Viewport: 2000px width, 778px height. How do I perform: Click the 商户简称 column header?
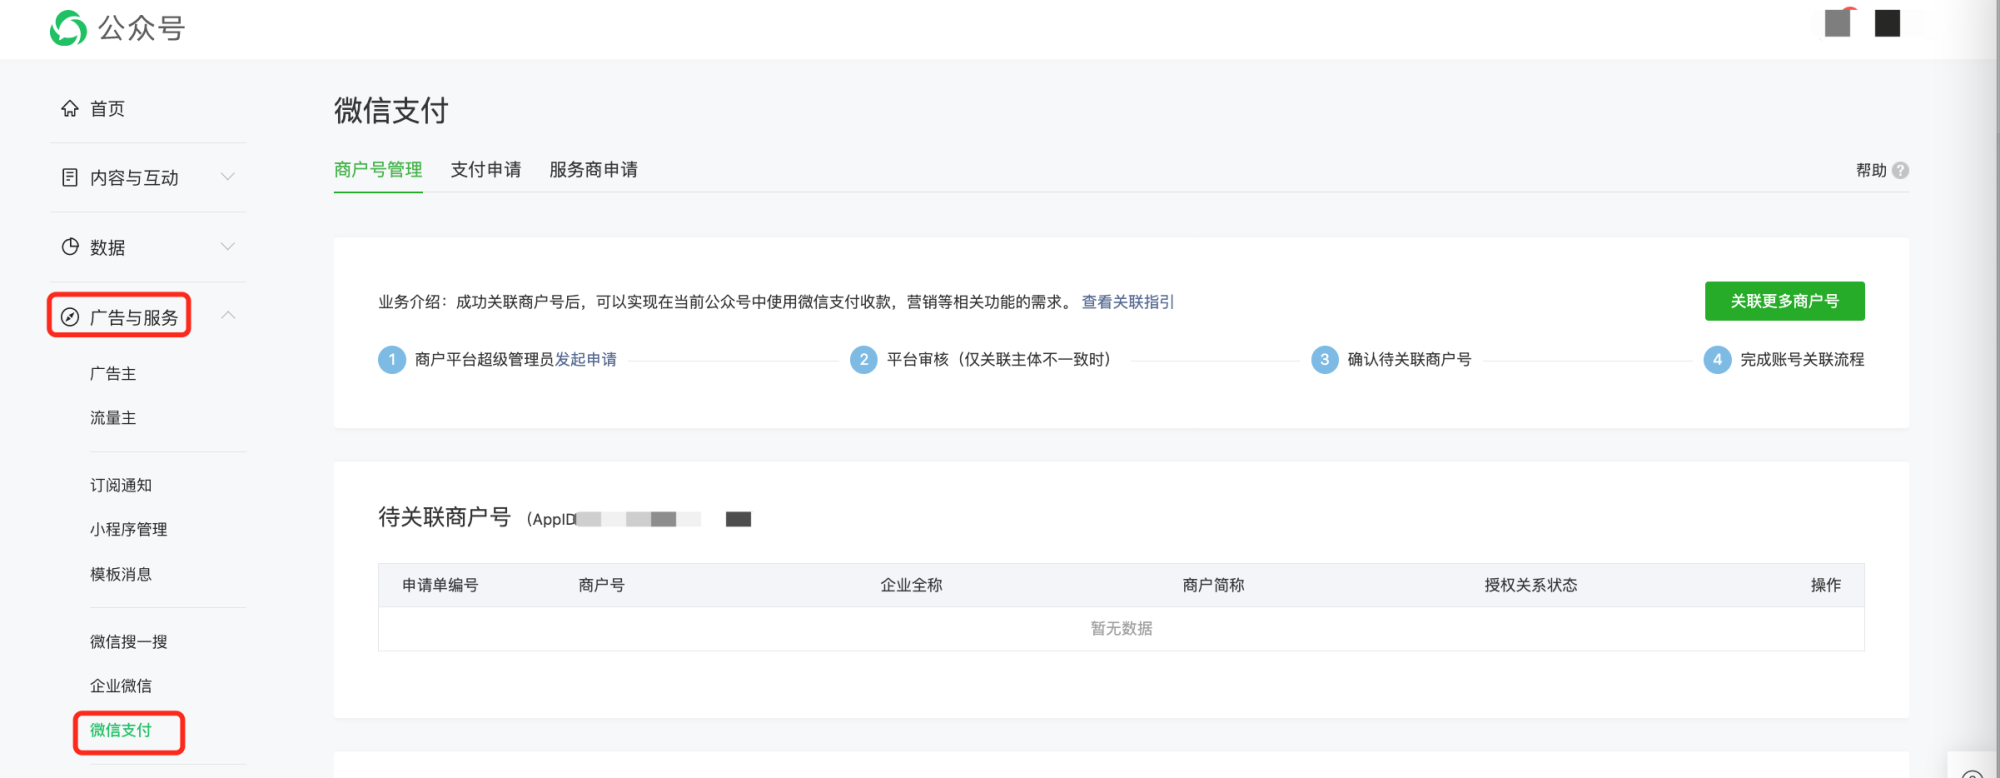1213,585
